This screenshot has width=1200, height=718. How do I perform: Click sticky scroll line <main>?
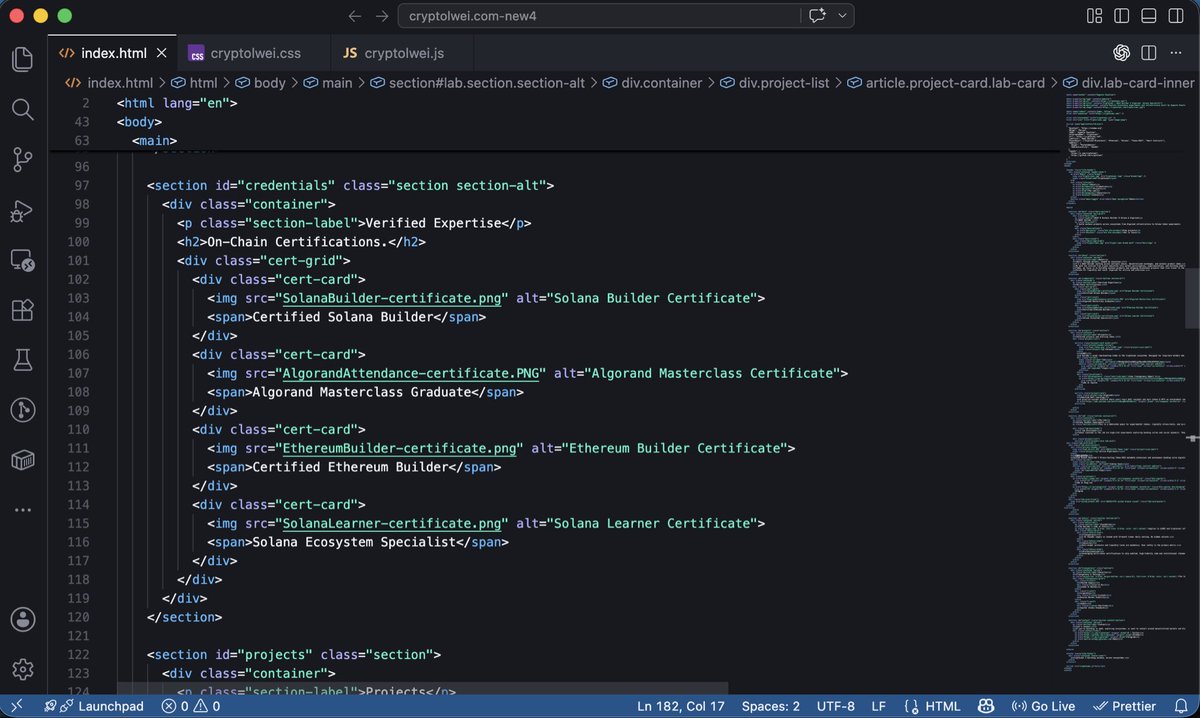155,141
